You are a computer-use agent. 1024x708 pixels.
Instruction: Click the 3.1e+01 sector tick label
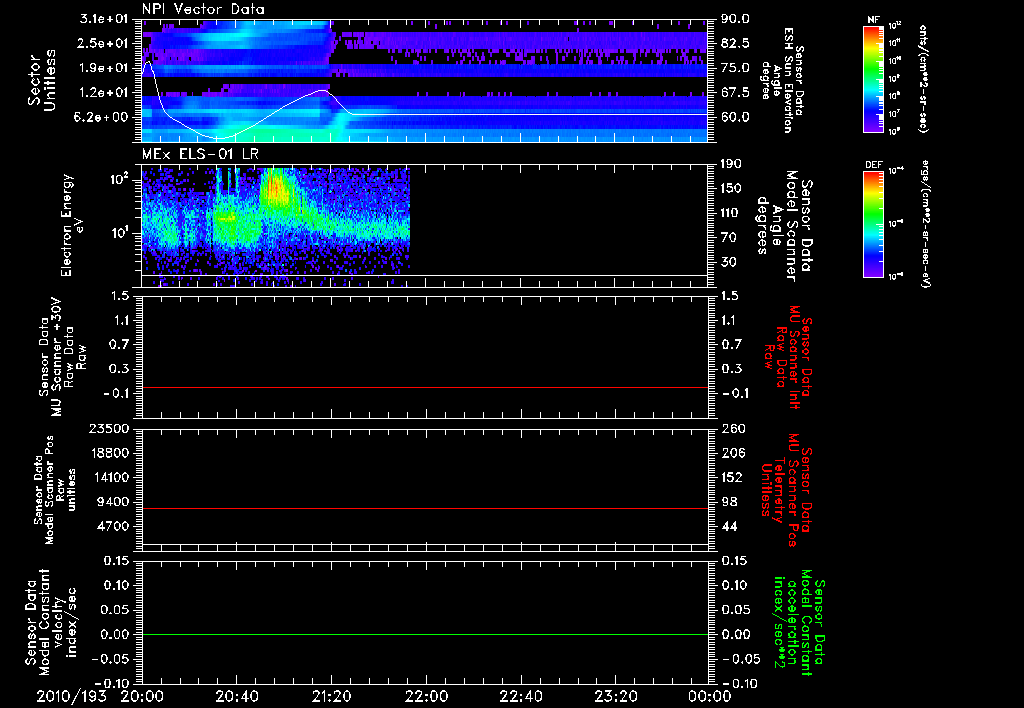[x=103, y=19]
